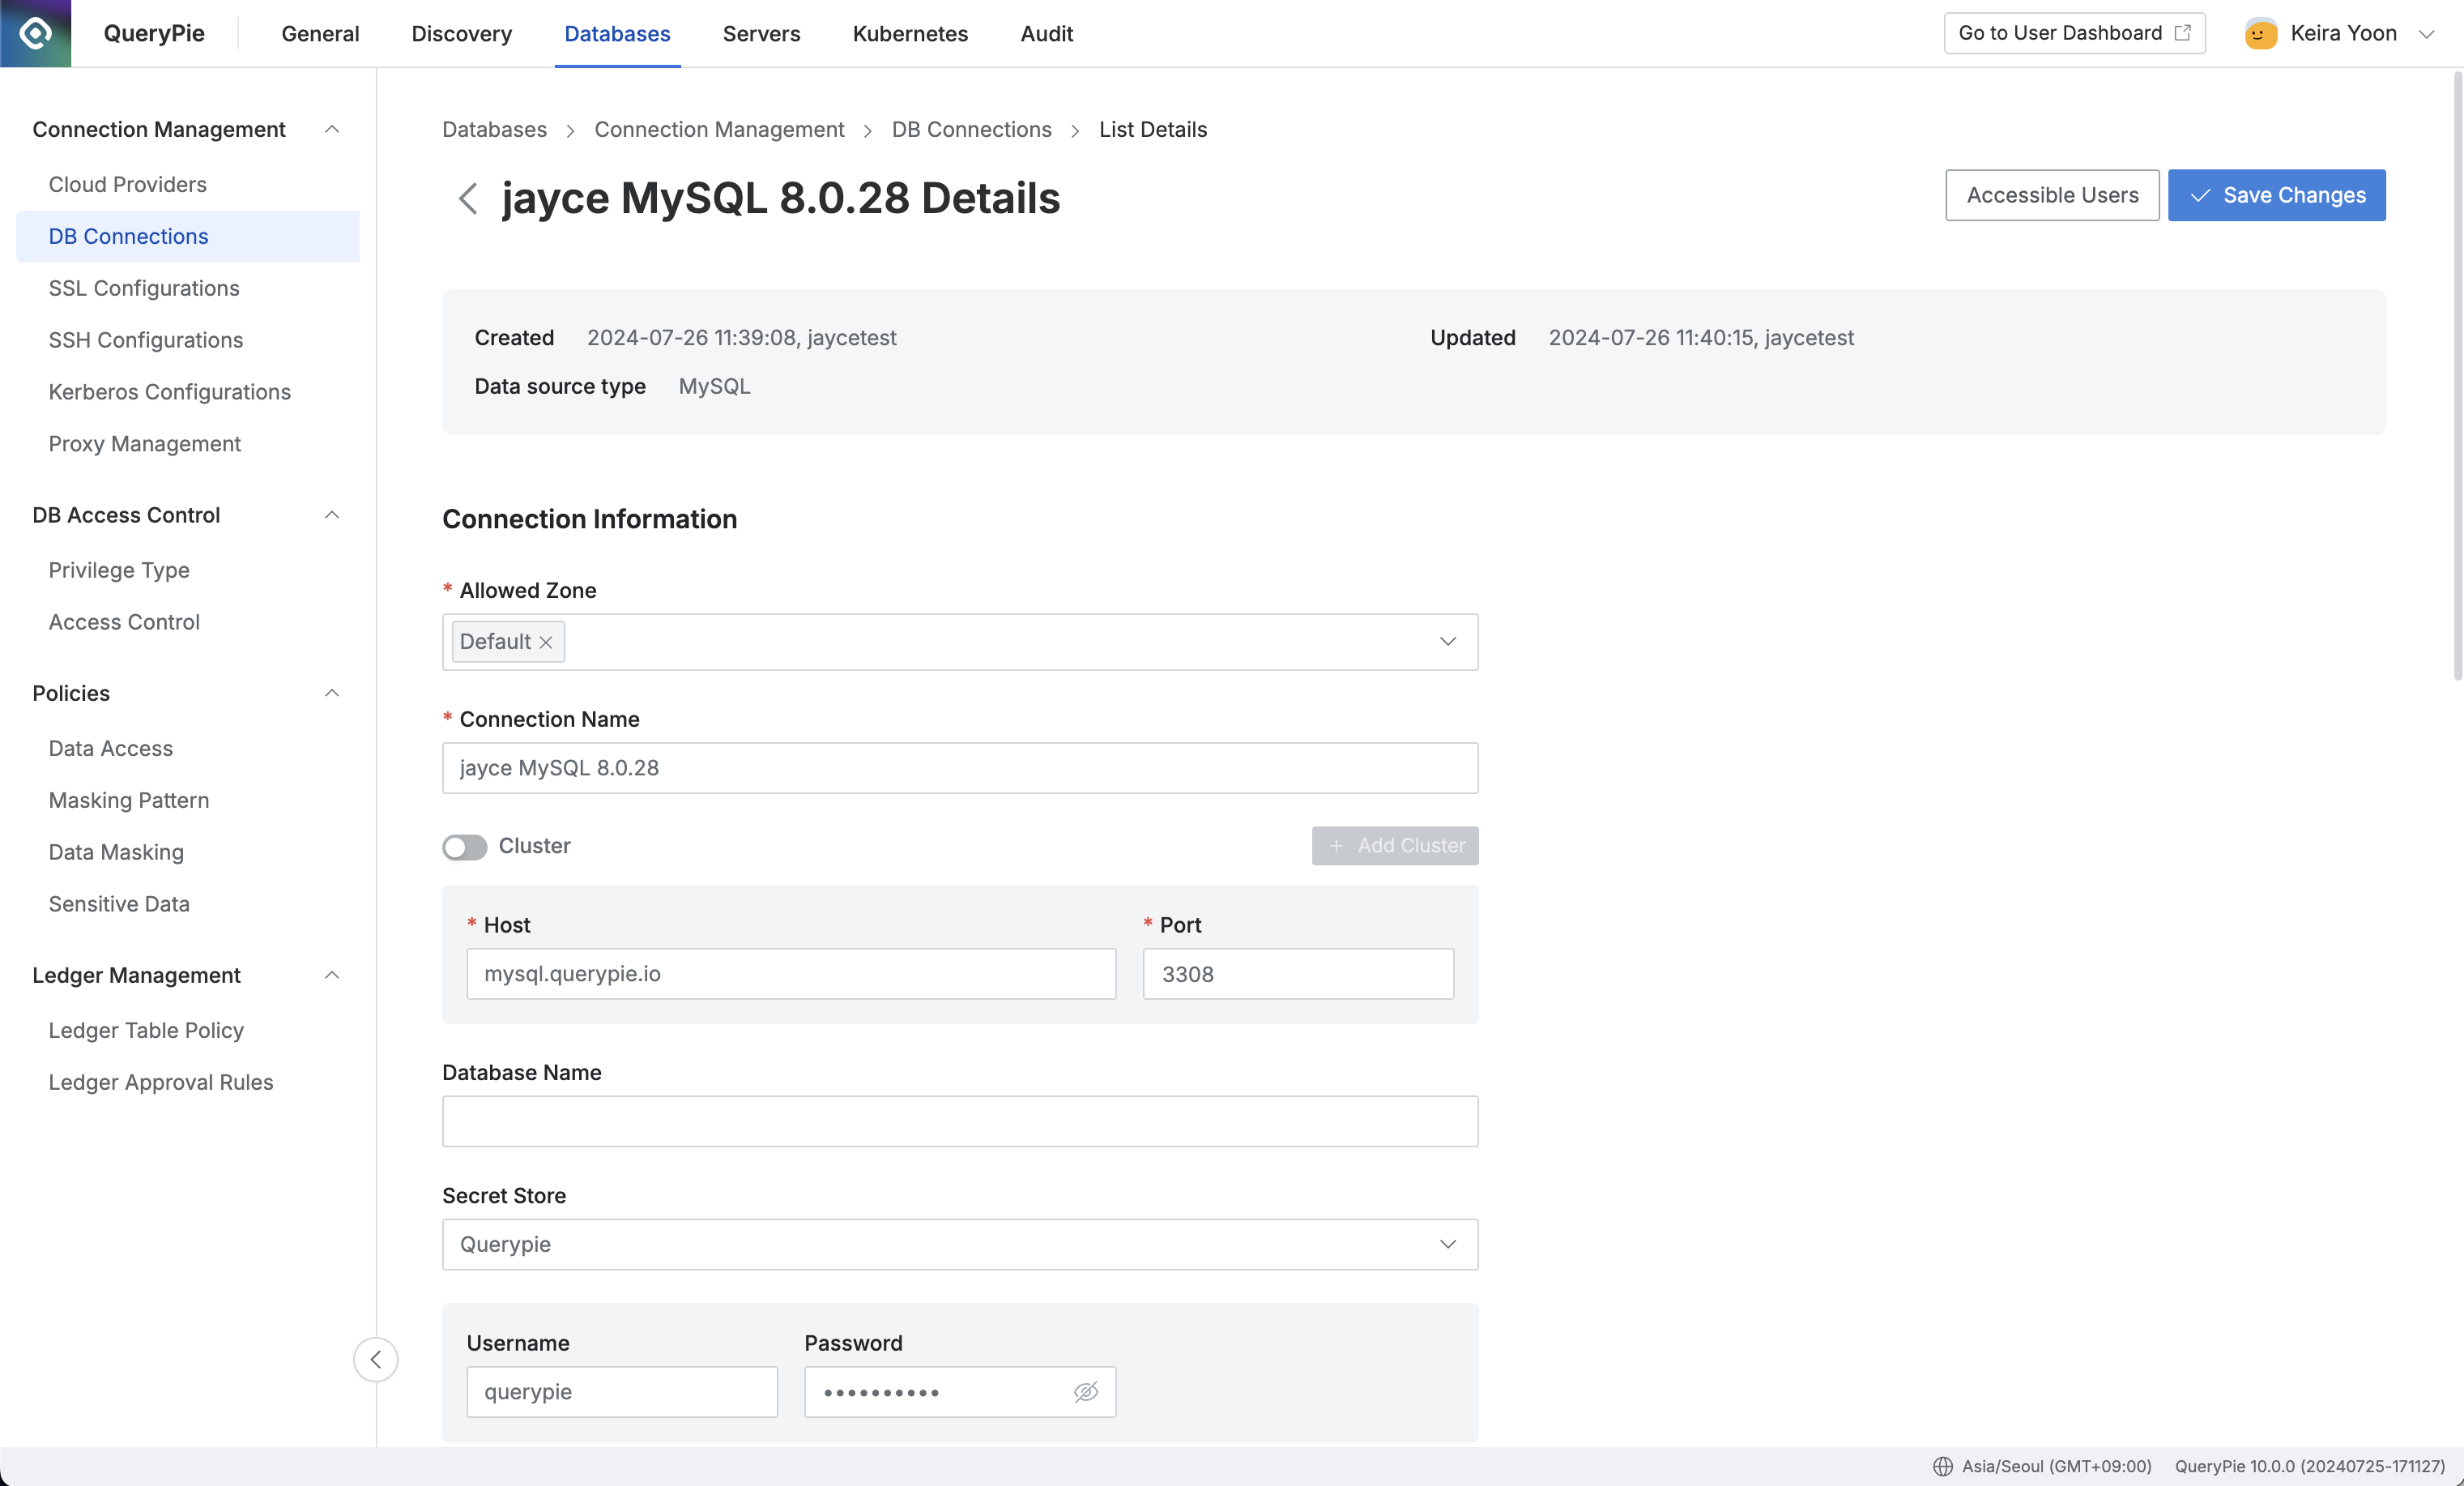Switch to the Servers tab
This screenshot has height=1486, width=2464.
click(761, 33)
